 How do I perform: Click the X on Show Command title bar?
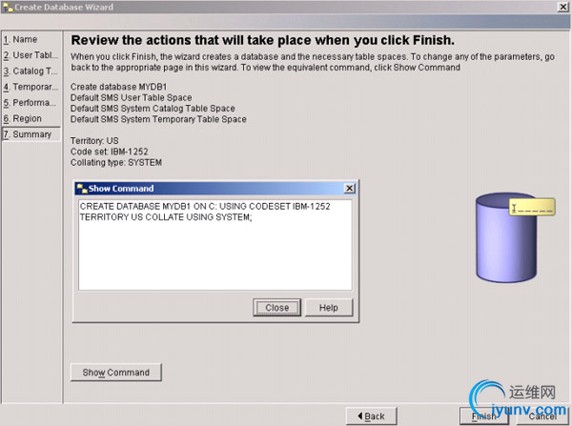[x=349, y=188]
